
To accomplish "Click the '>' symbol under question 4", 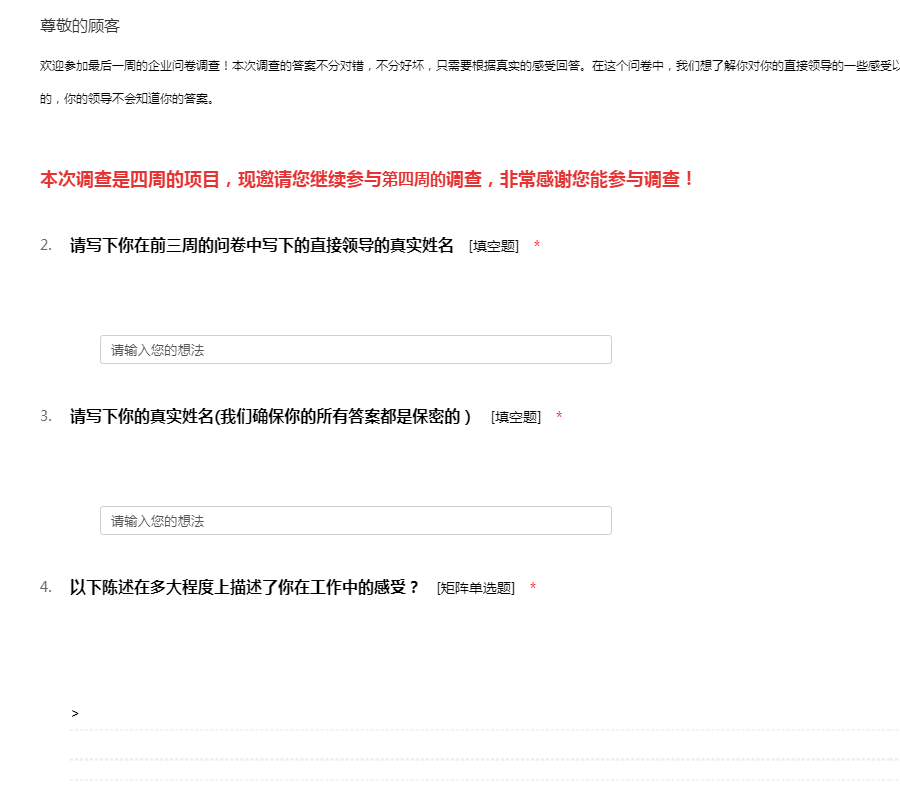I will click(75, 714).
